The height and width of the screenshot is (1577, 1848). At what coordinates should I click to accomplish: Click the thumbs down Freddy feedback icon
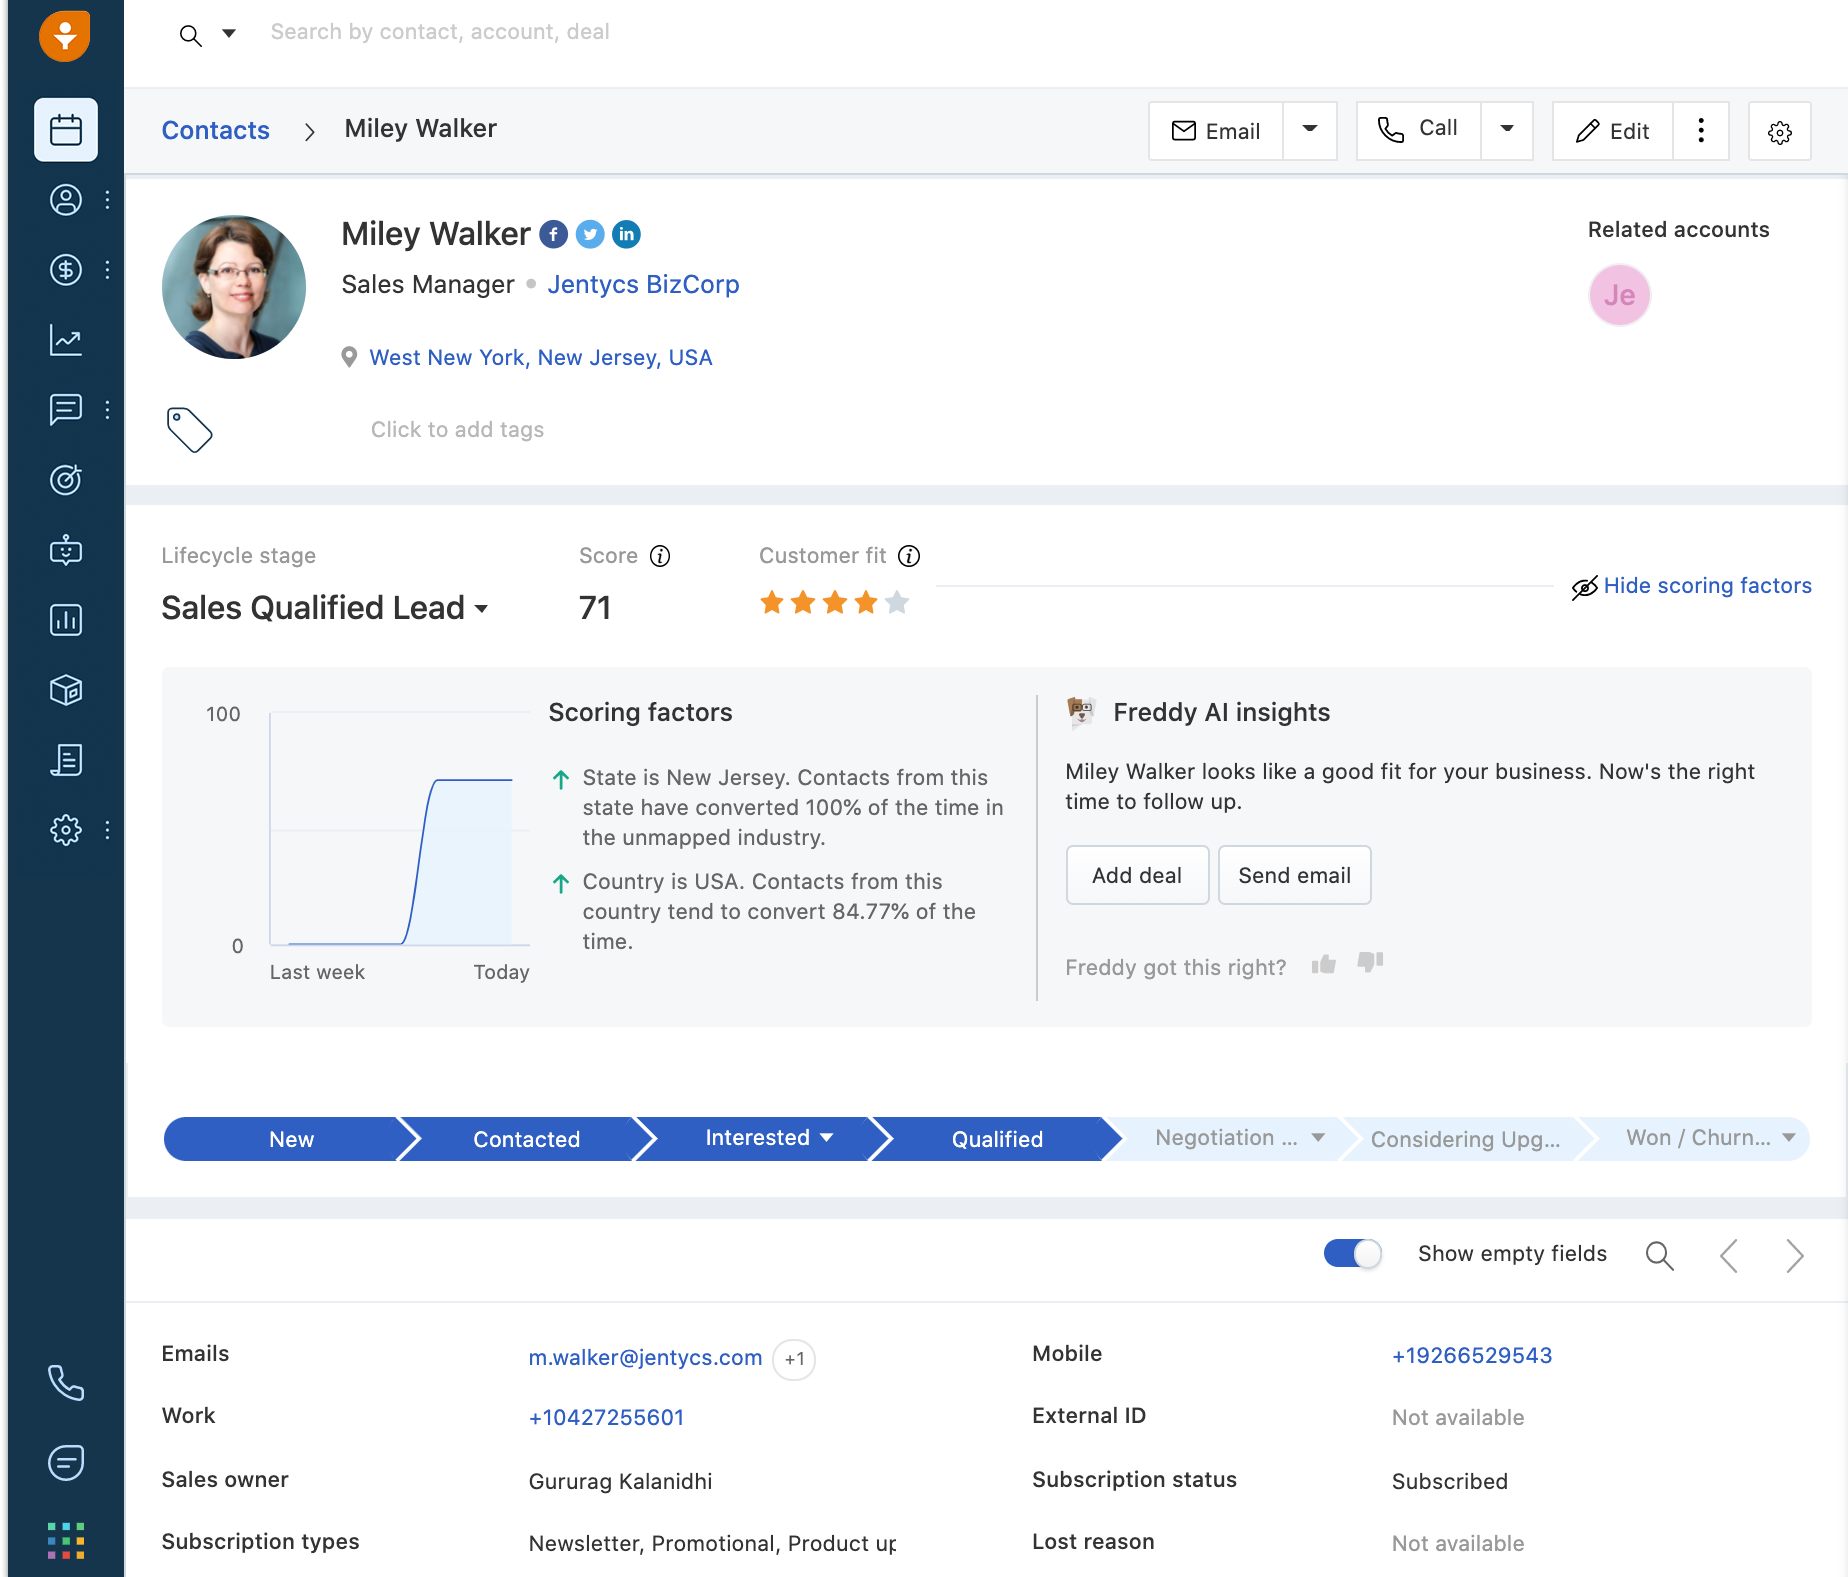[1370, 963]
